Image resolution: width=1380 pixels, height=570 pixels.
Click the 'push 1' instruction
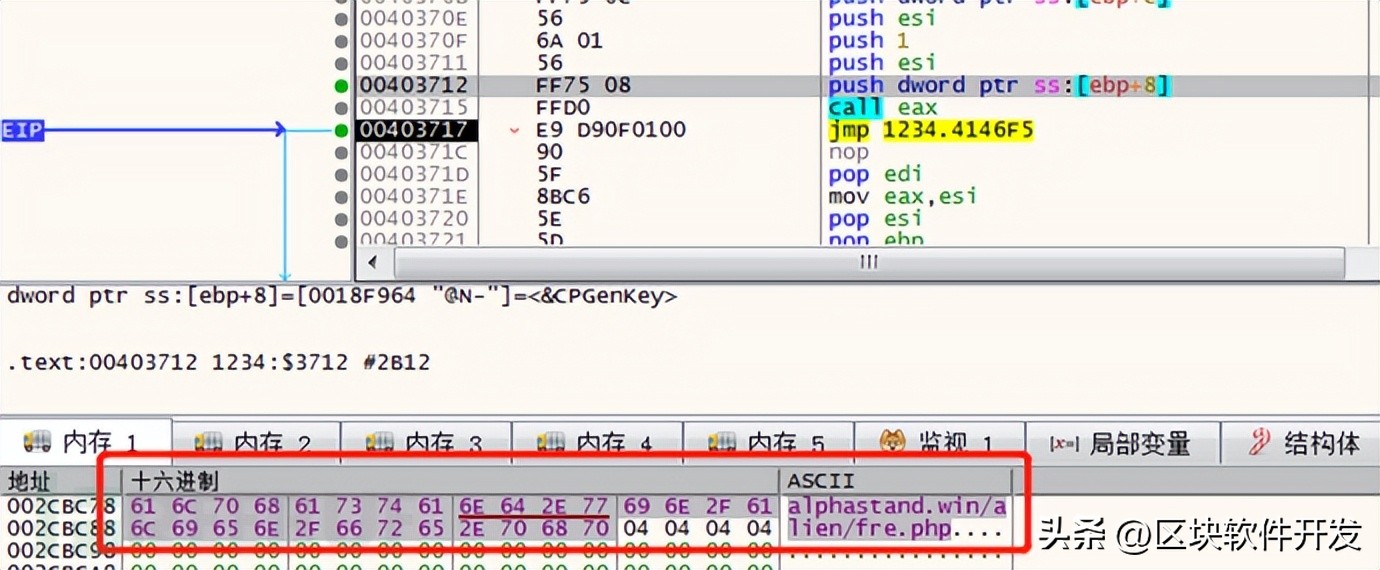point(868,41)
